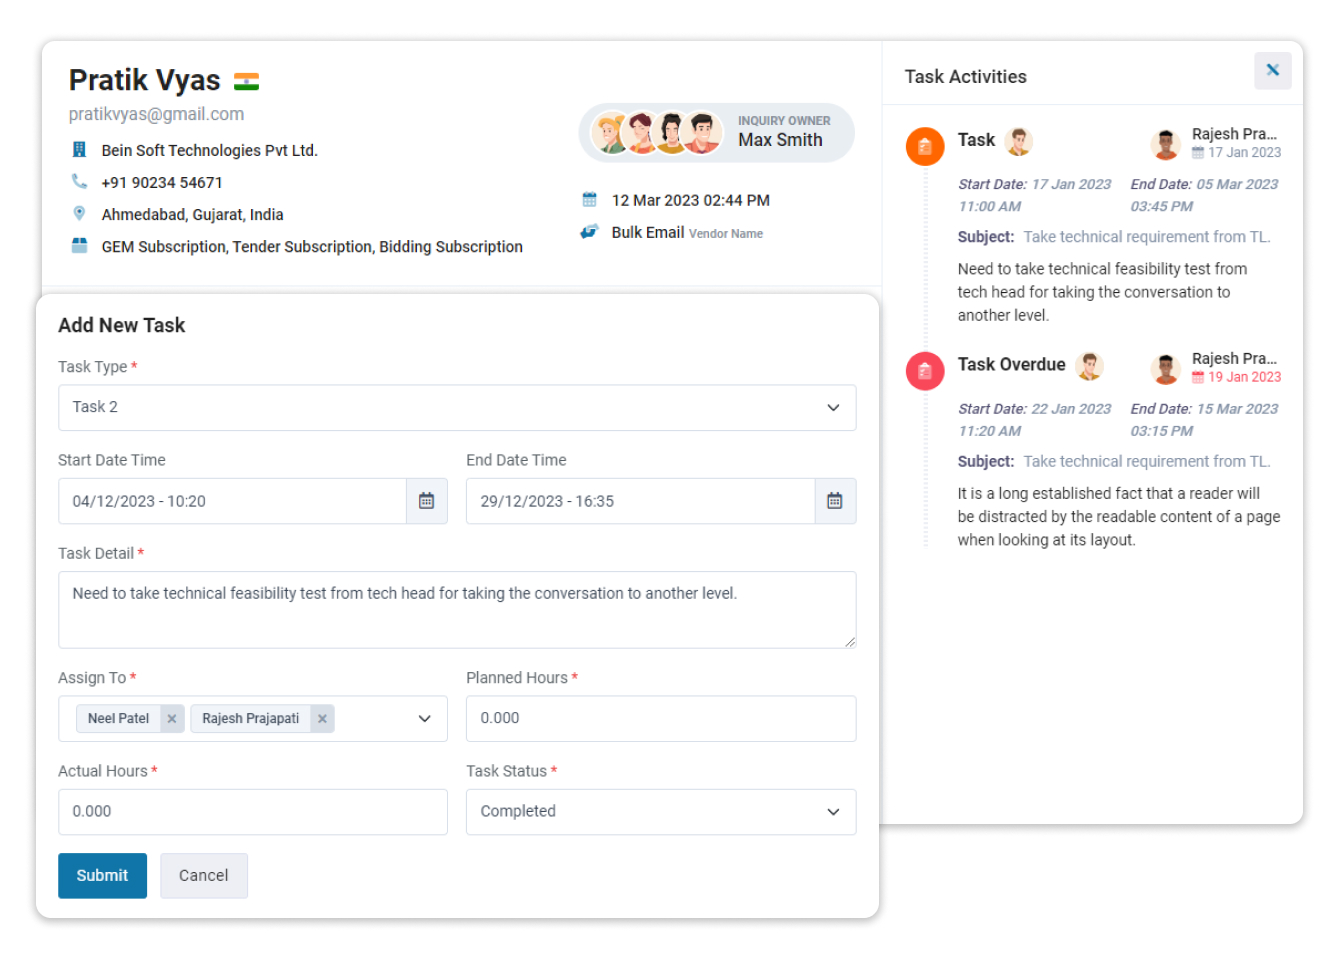
Task: Expand the Task Type dropdown
Action: pyautogui.click(x=832, y=408)
